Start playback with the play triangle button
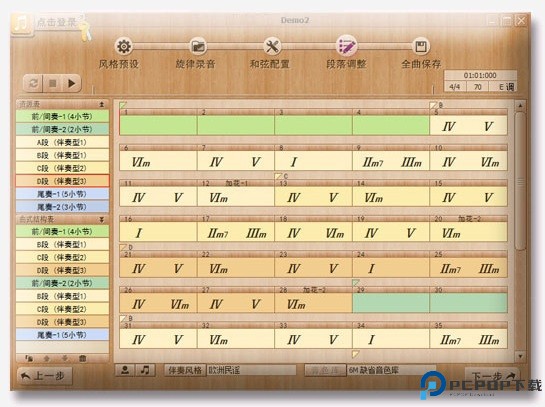This screenshot has width=545, height=407. (72, 83)
